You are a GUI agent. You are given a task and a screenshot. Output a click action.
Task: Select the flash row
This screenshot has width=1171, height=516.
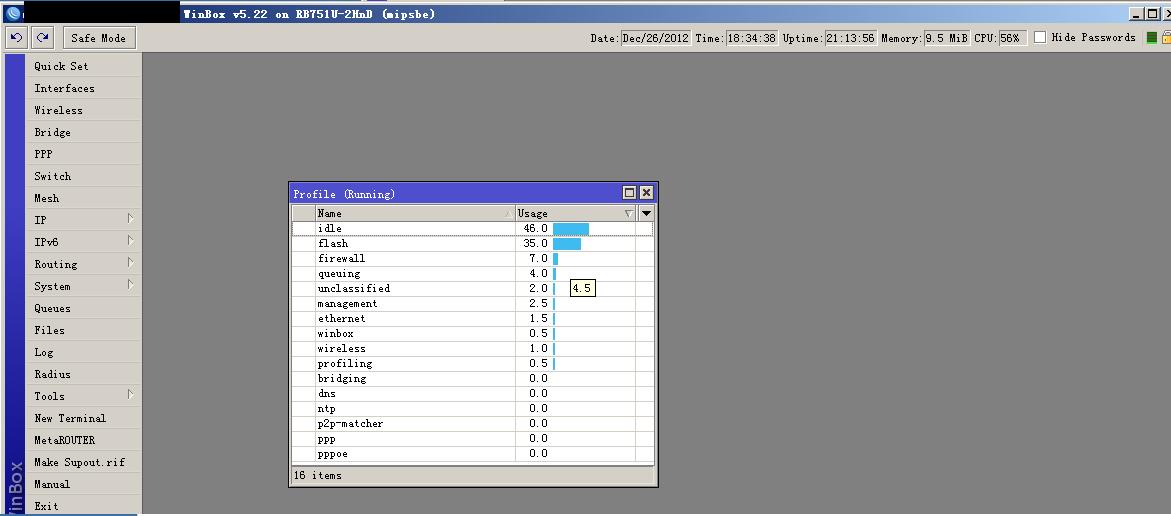point(473,243)
